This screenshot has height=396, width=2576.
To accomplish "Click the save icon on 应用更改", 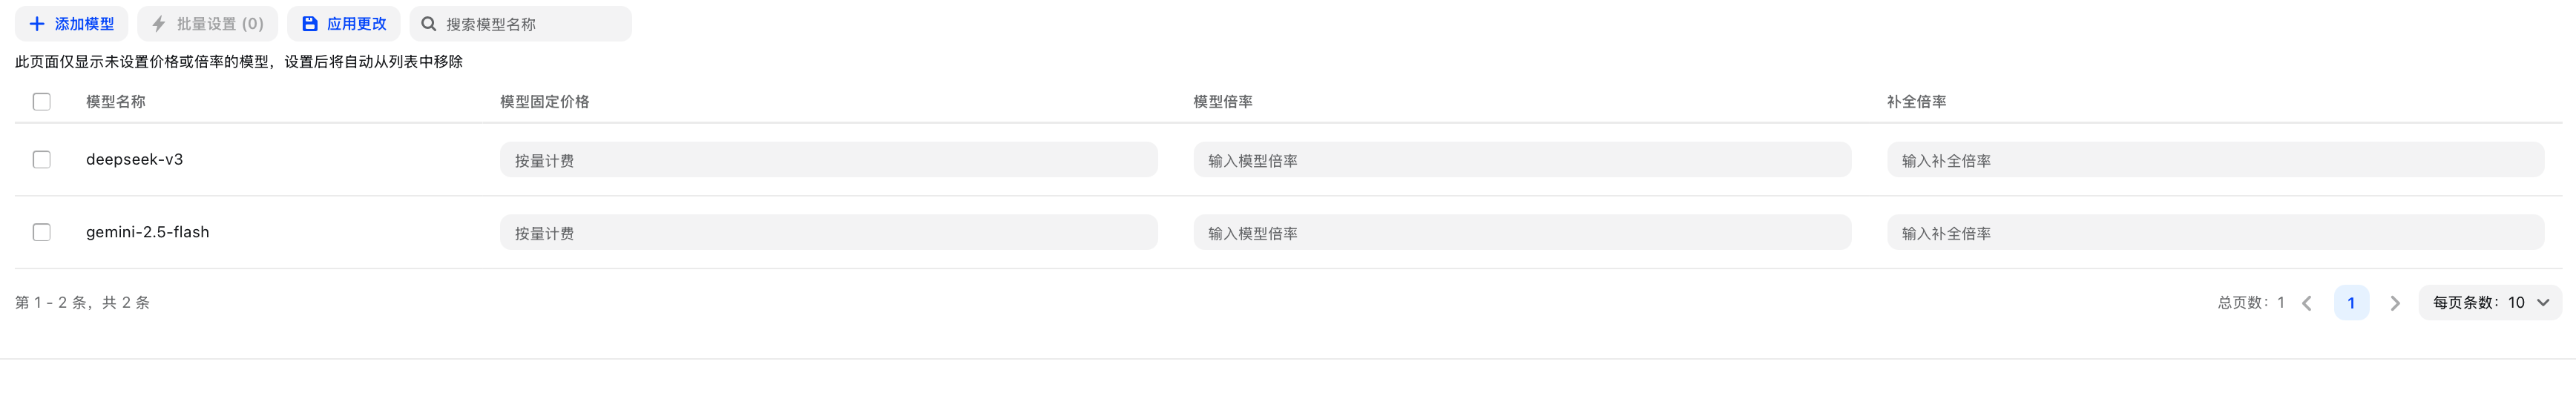I will pos(310,24).
